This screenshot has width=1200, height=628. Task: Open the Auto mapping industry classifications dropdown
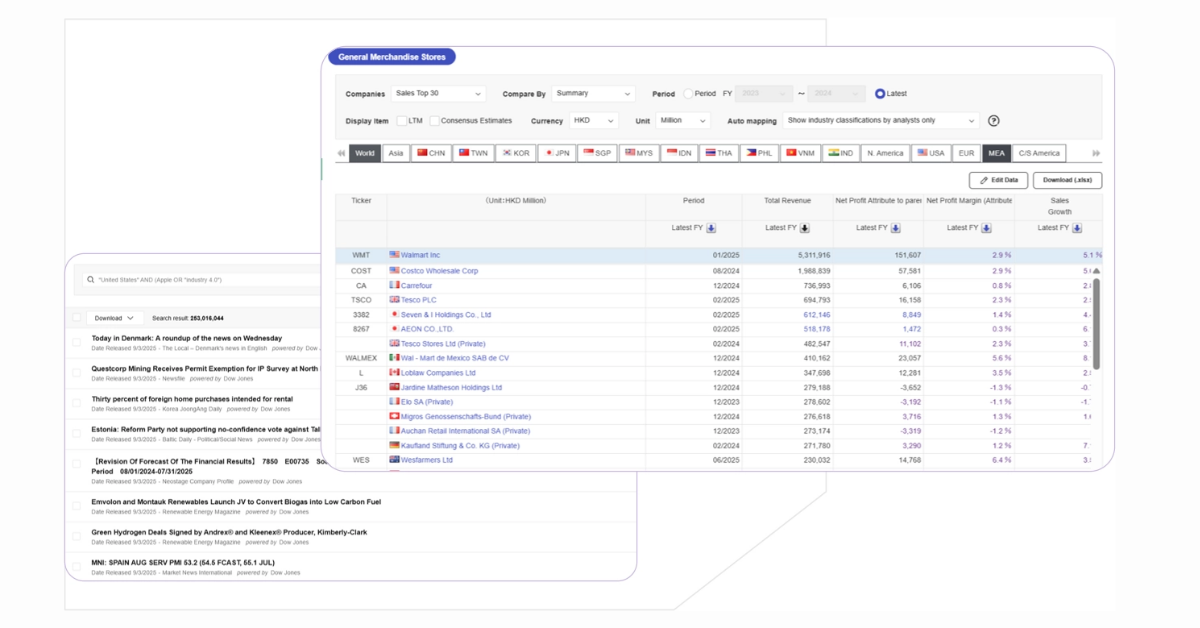(881, 121)
